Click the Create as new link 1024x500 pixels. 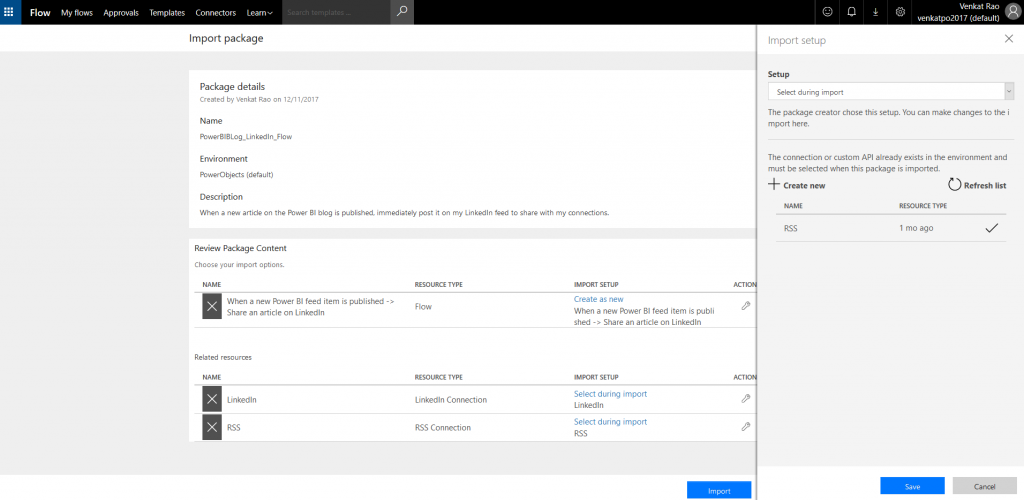point(598,299)
